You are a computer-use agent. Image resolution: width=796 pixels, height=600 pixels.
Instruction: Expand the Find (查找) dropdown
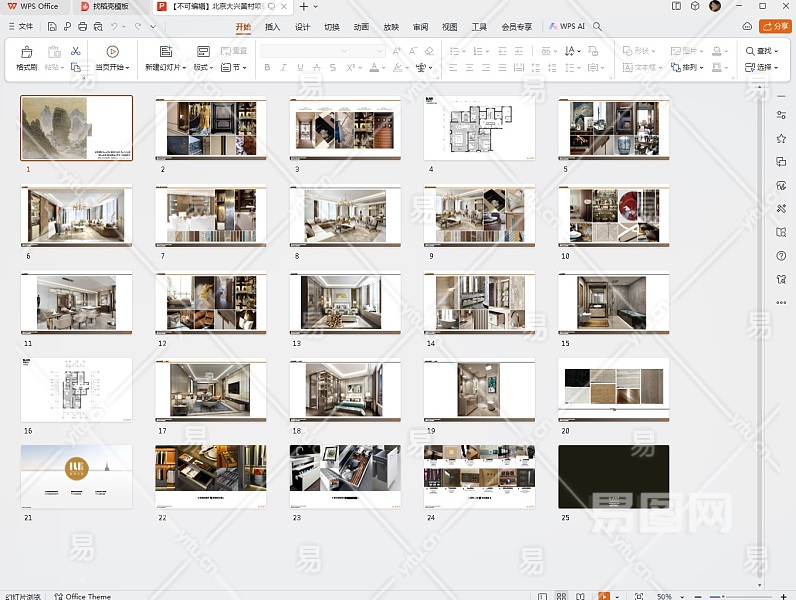pyautogui.click(x=775, y=50)
